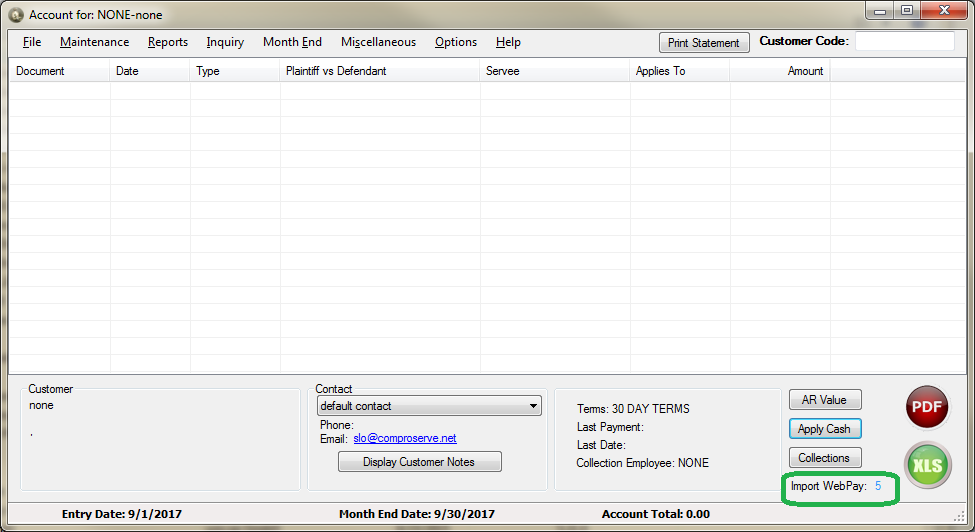Viewport: 975px width, 532px height.
Task: Click Collection Employee: NONE text
Action: [642, 463]
